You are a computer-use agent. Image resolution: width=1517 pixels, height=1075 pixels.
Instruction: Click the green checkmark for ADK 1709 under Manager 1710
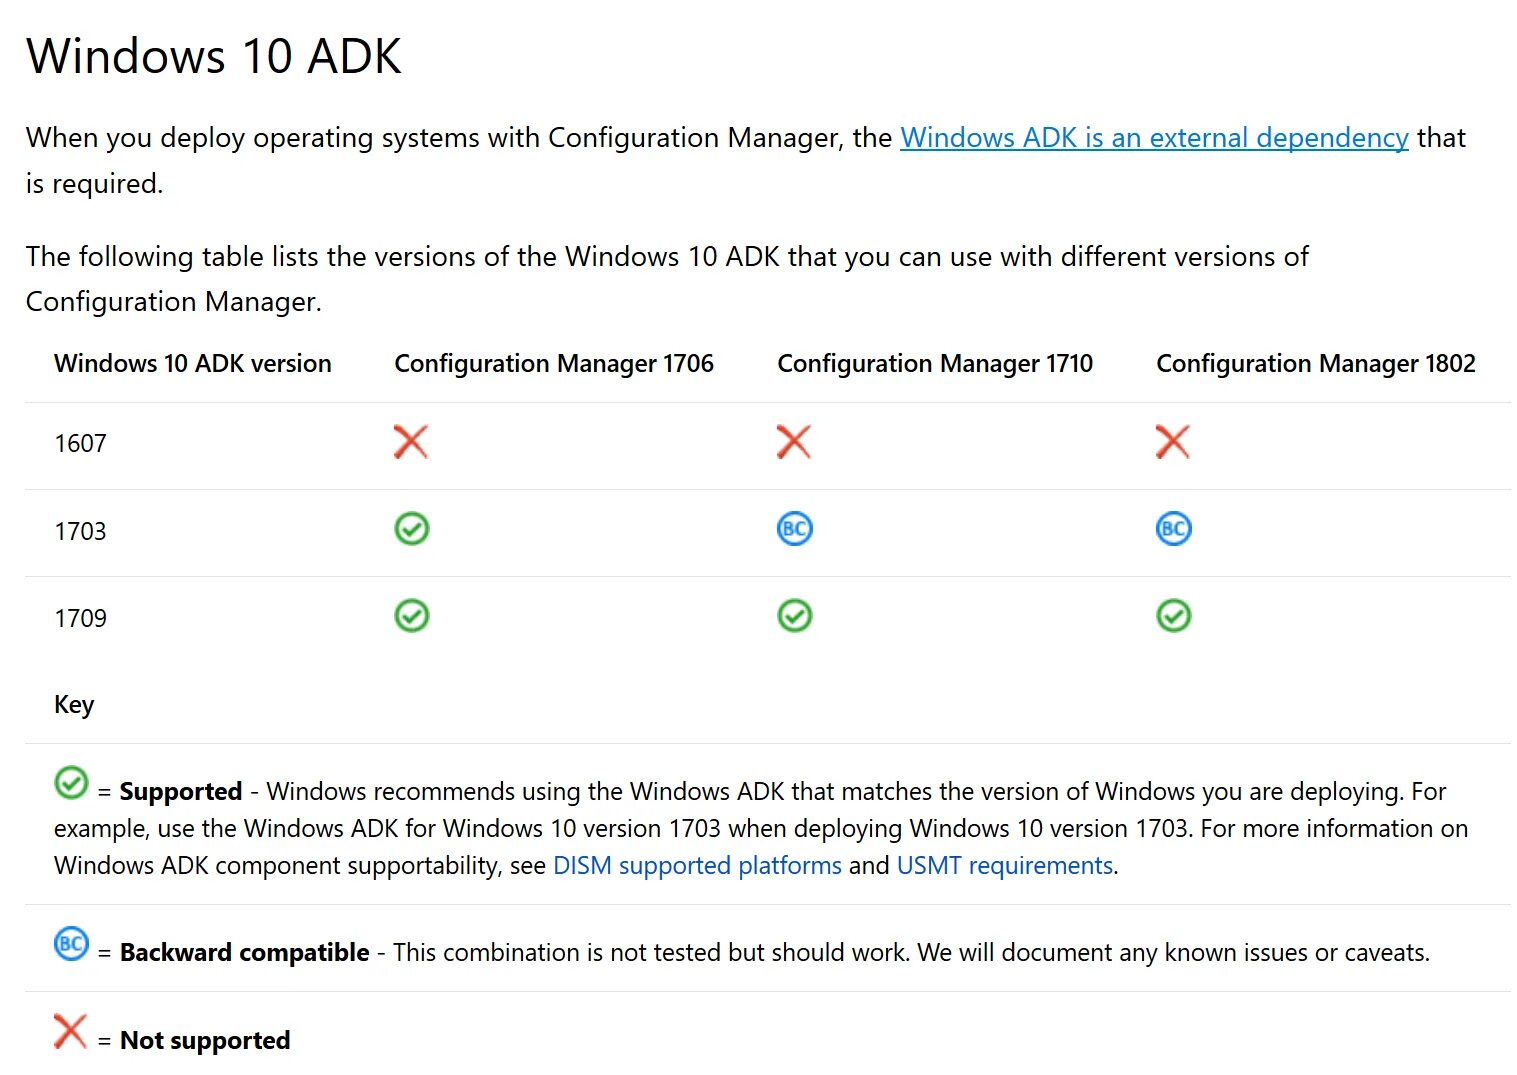[794, 615]
